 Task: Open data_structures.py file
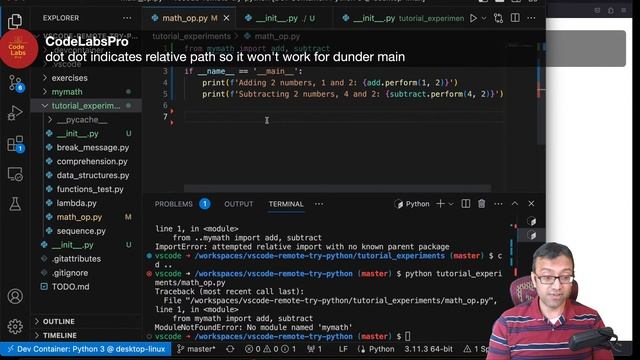(x=93, y=176)
